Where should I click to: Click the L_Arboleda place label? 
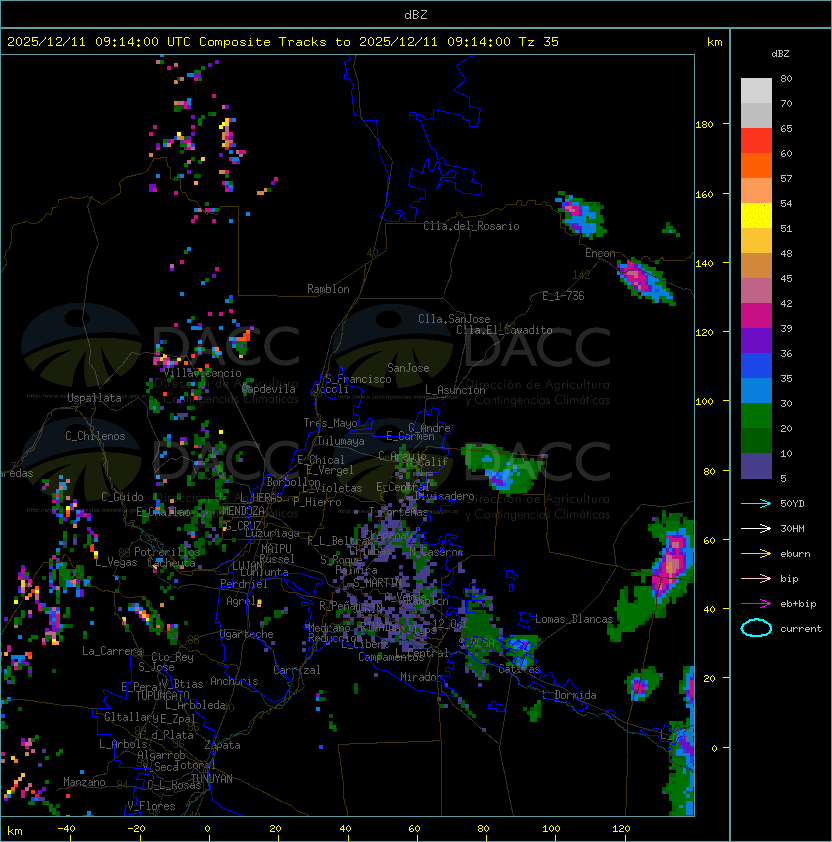[195, 705]
